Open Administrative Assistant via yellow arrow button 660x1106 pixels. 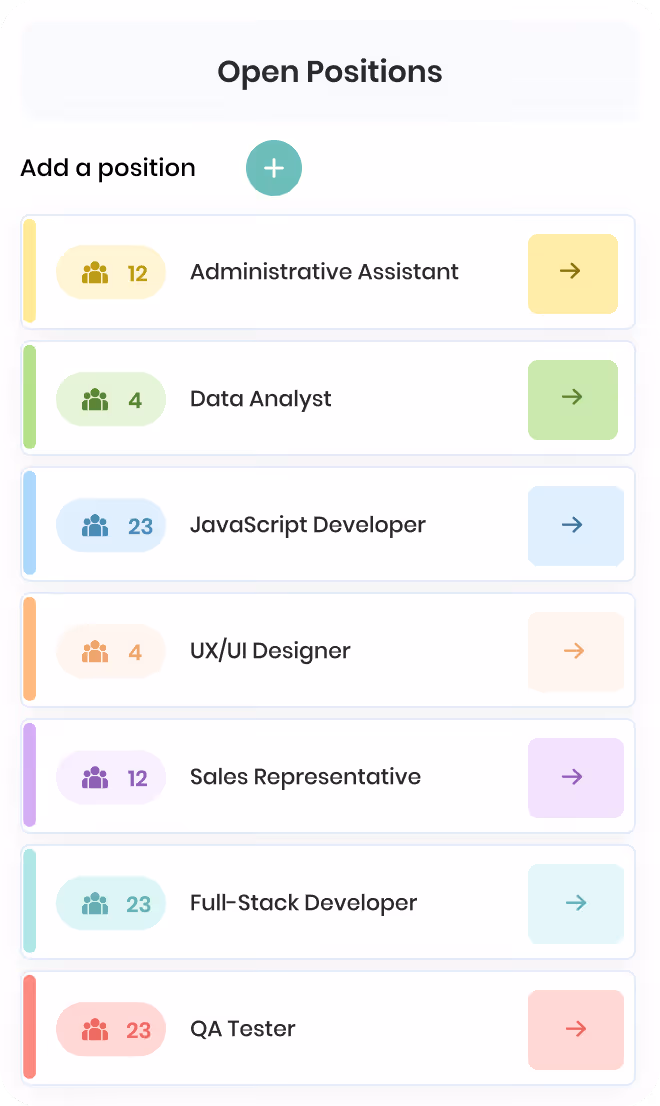click(x=573, y=274)
